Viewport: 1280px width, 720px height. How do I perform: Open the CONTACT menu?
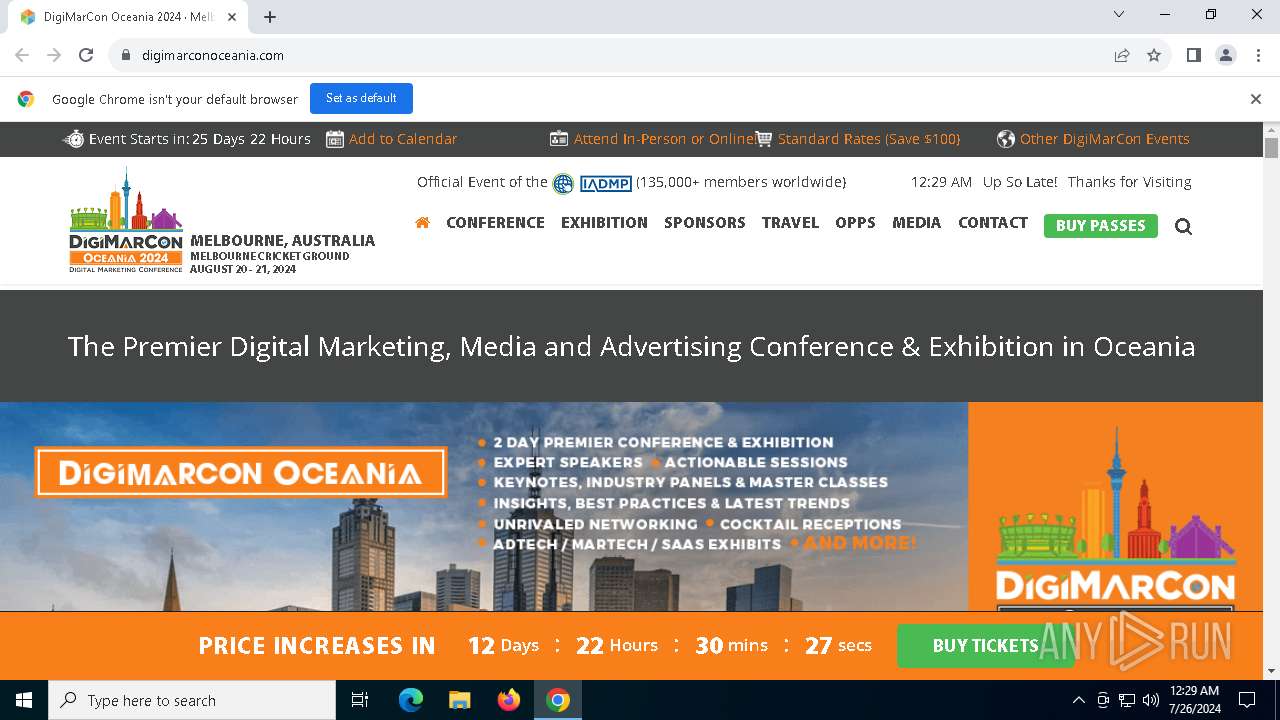click(993, 223)
